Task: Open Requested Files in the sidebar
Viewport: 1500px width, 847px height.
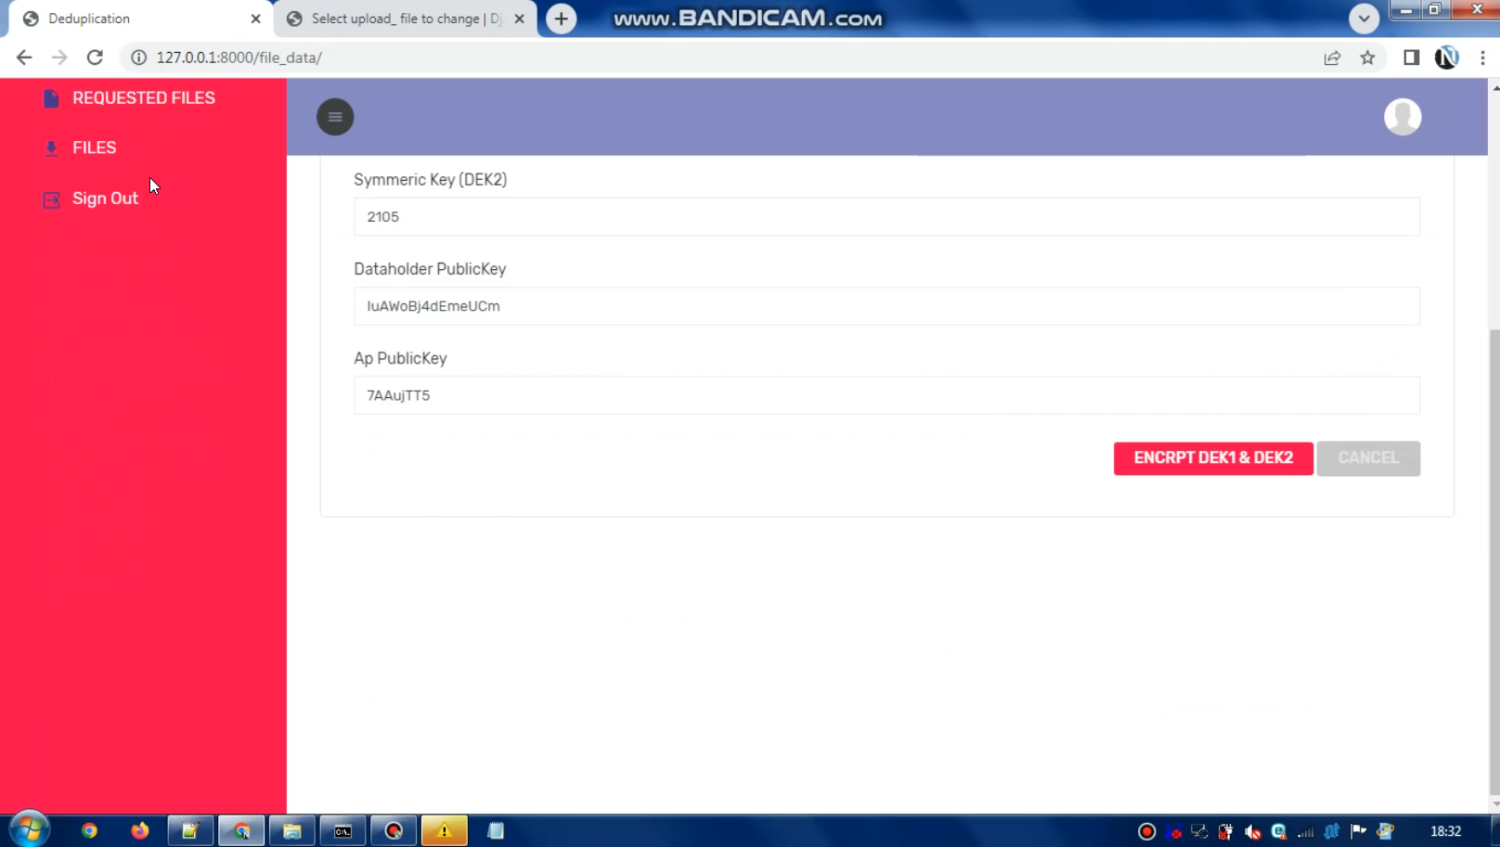Action: (x=143, y=98)
